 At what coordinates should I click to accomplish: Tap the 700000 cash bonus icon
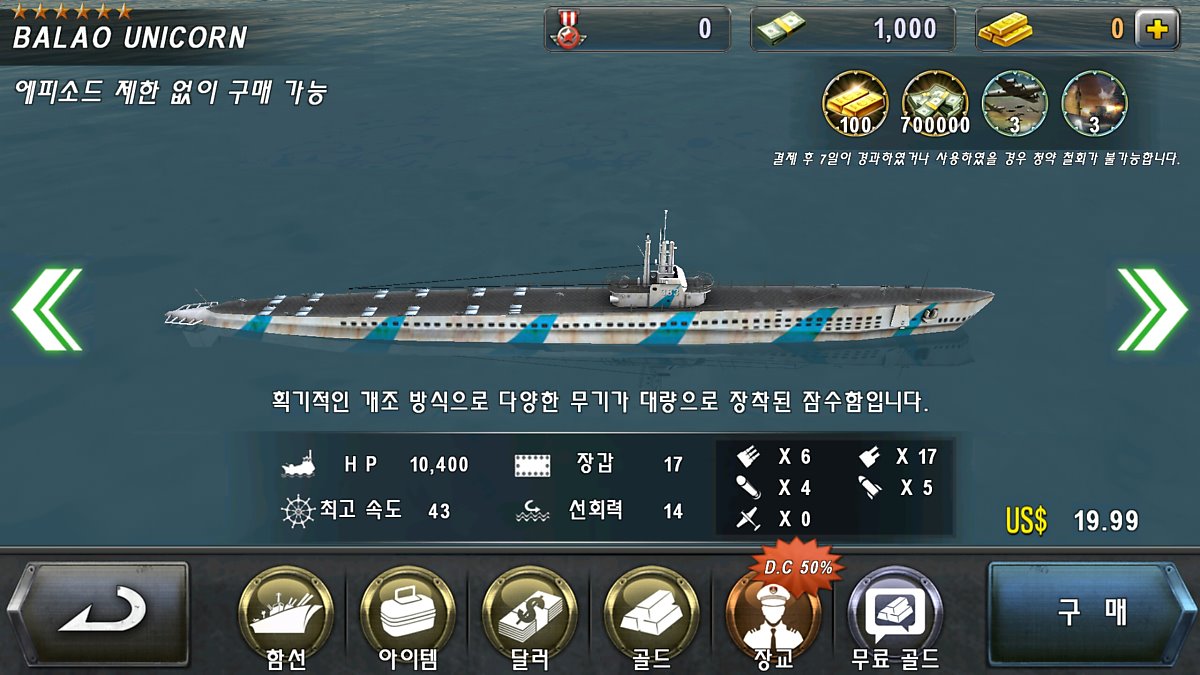point(936,103)
